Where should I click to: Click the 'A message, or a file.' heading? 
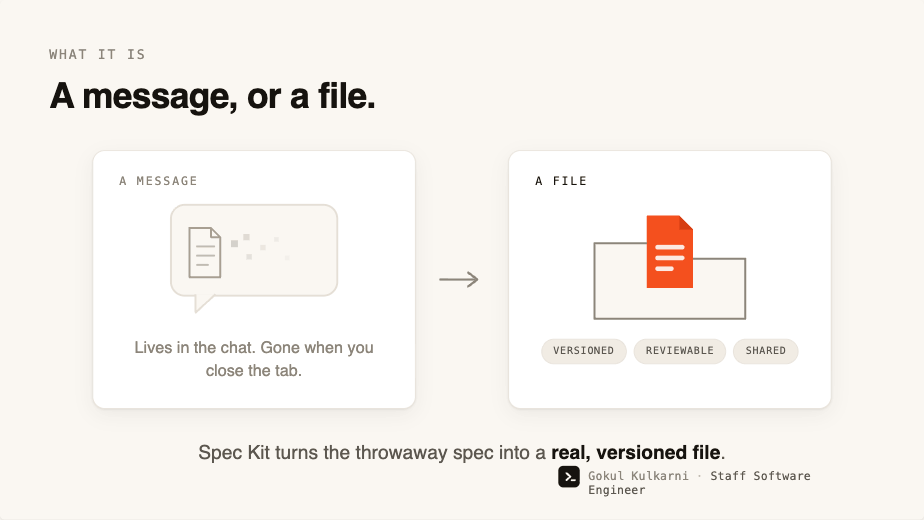(212, 96)
